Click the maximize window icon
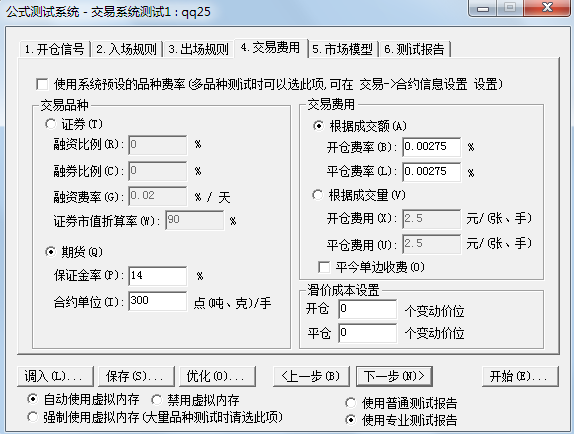574x434 pixels. coord(510,8)
